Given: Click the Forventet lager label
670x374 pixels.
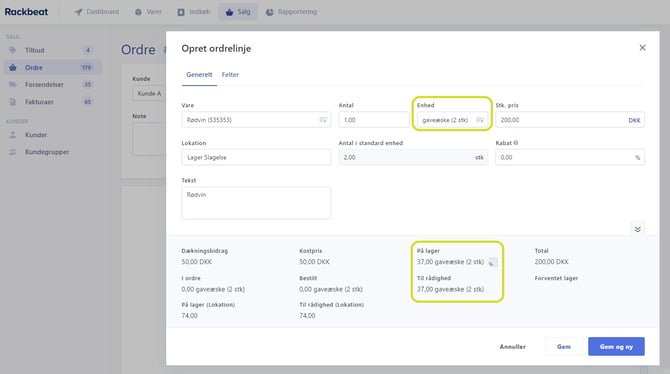Looking at the screenshot, I should (x=556, y=278).
